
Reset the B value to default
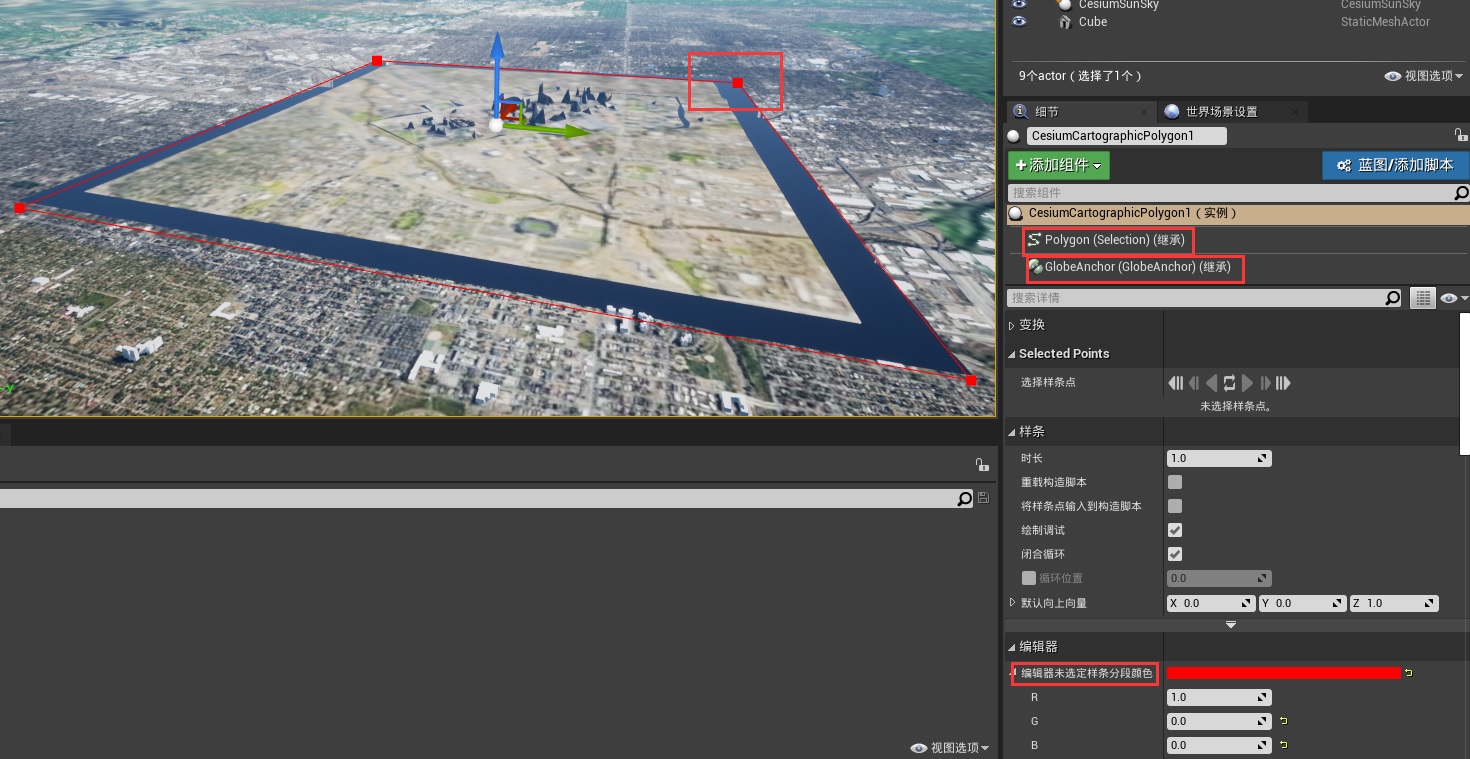[x=1283, y=745]
